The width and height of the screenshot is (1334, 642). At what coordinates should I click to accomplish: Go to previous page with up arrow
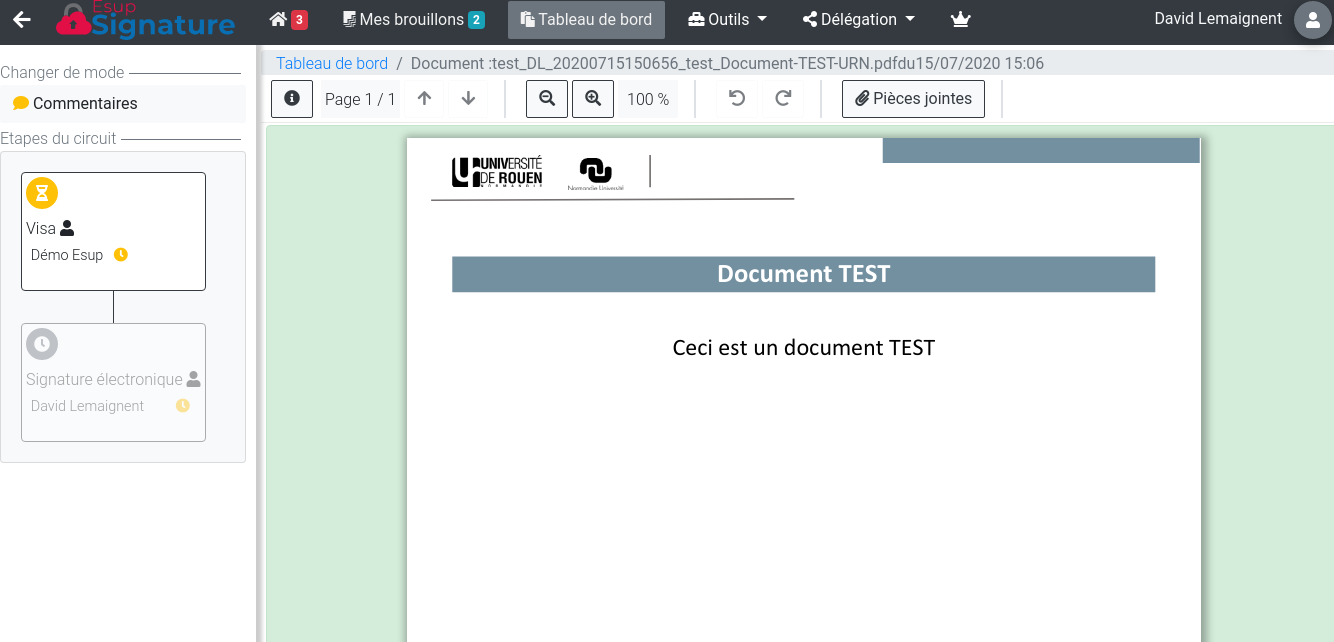pos(424,99)
